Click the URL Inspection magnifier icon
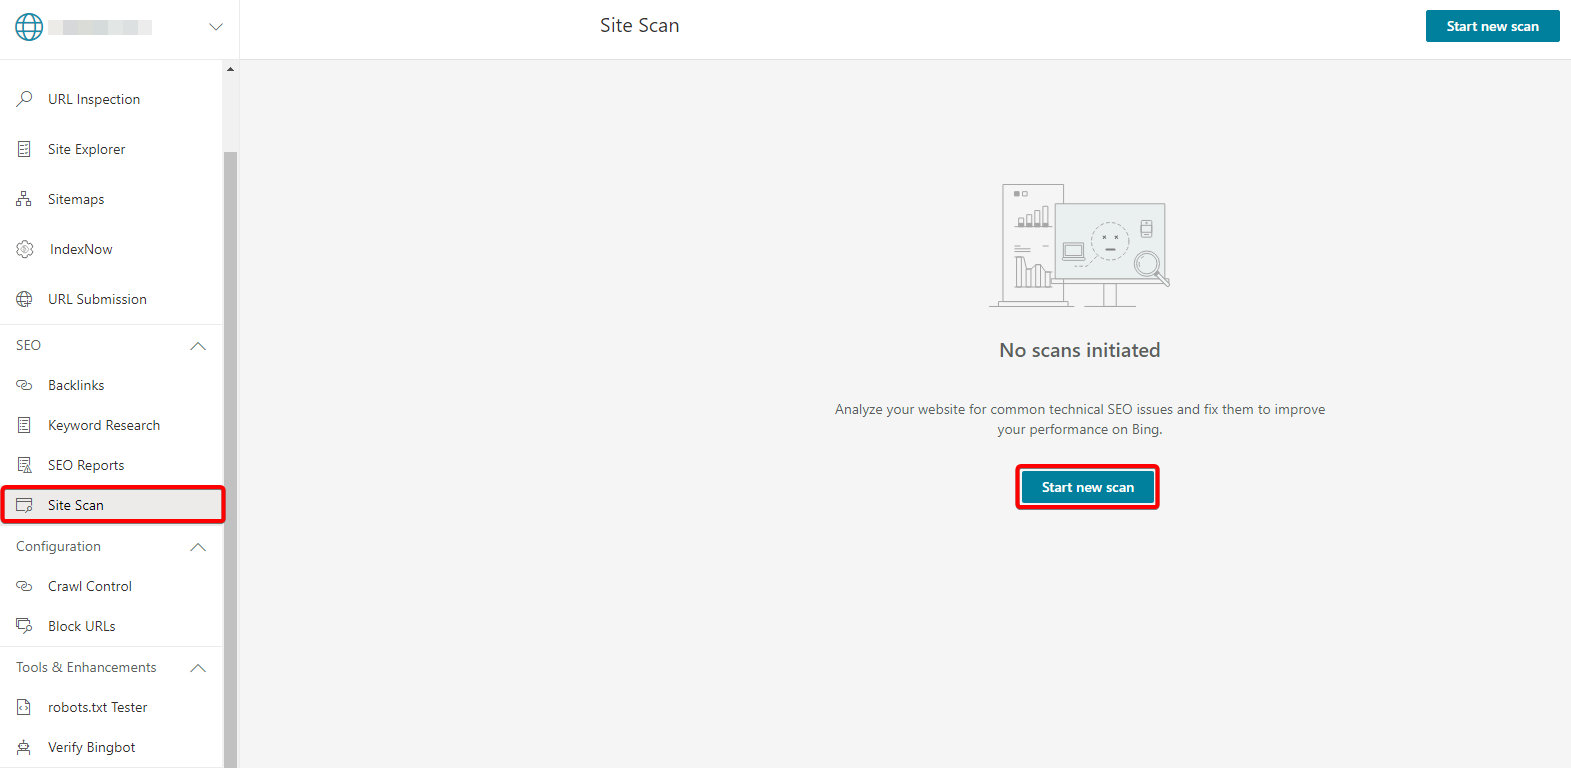The height and width of the screenshot is (768, 1571). (x=25, y=99)
